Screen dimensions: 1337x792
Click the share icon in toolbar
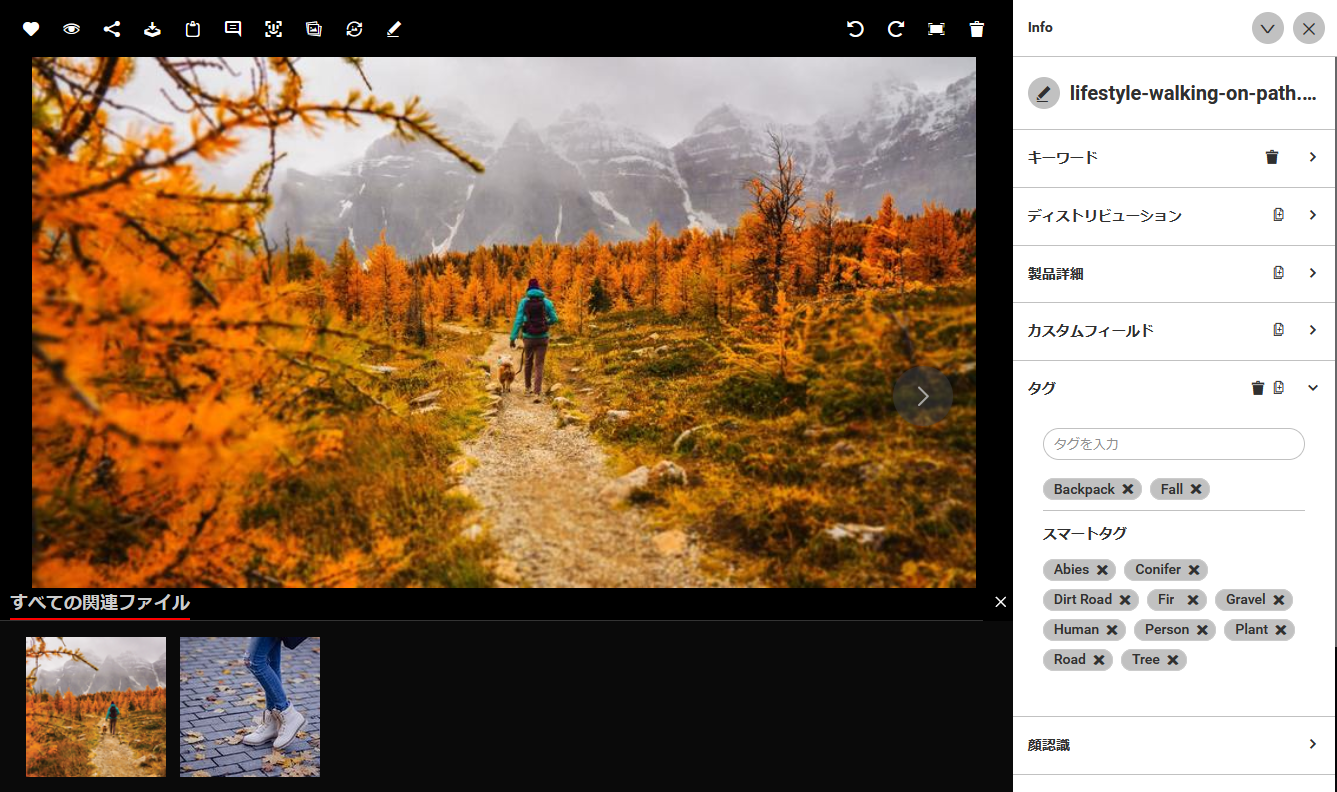[112, 29]
